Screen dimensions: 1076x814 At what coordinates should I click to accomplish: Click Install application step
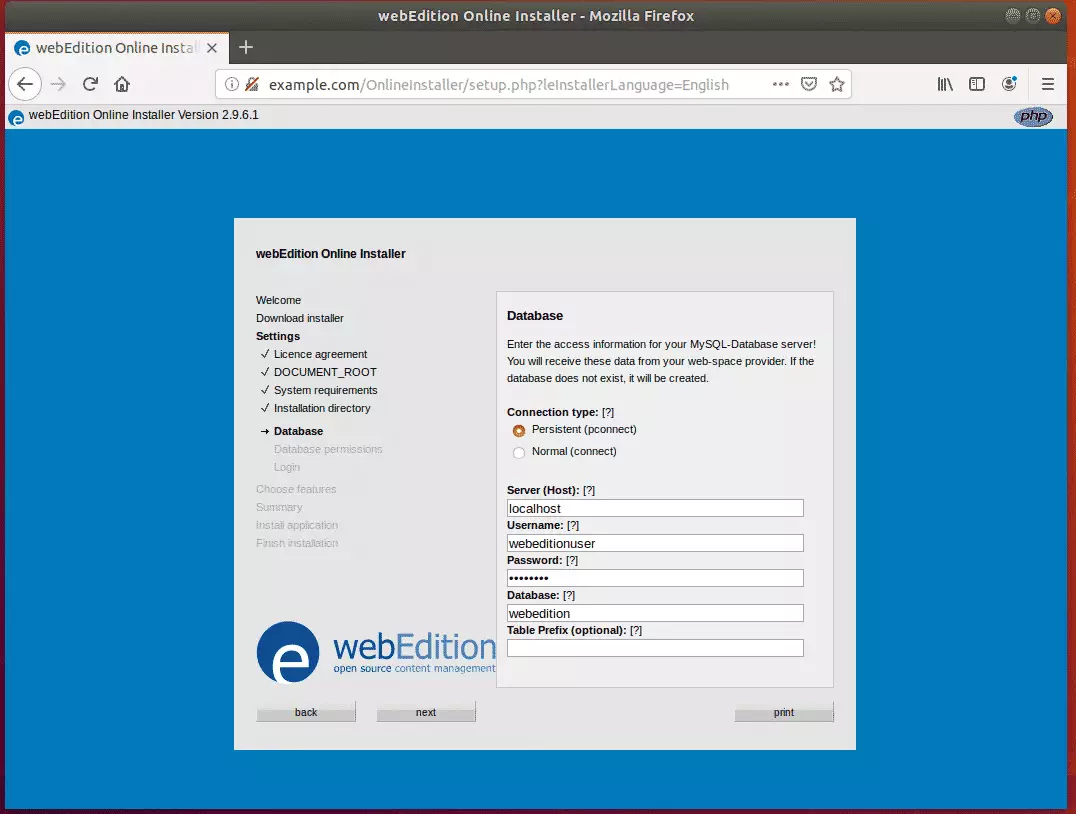(297, 524)
